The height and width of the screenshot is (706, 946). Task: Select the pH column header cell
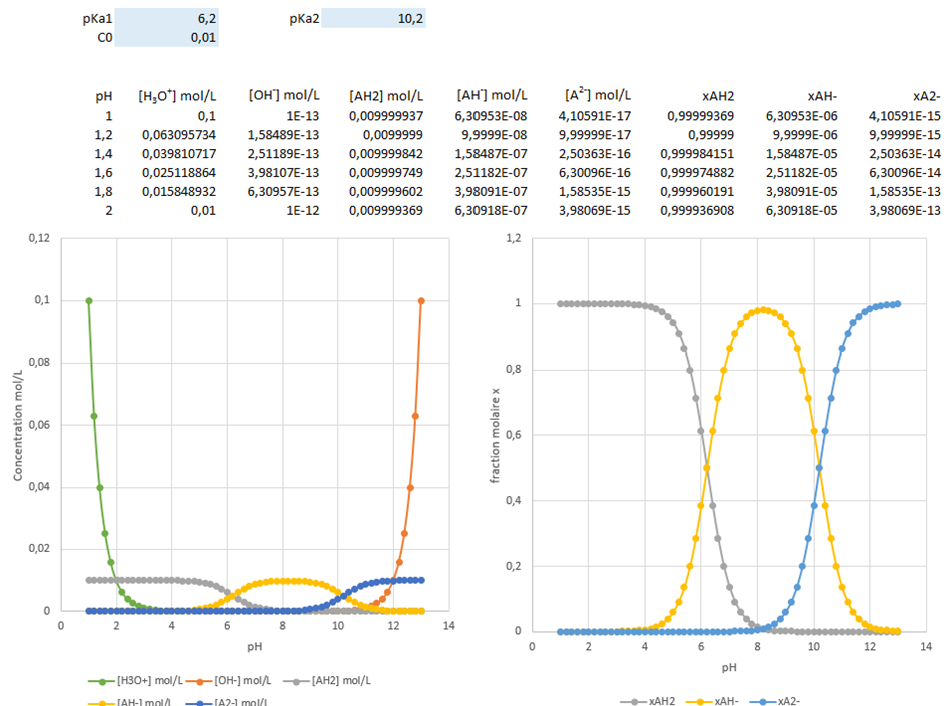point(103,96)
